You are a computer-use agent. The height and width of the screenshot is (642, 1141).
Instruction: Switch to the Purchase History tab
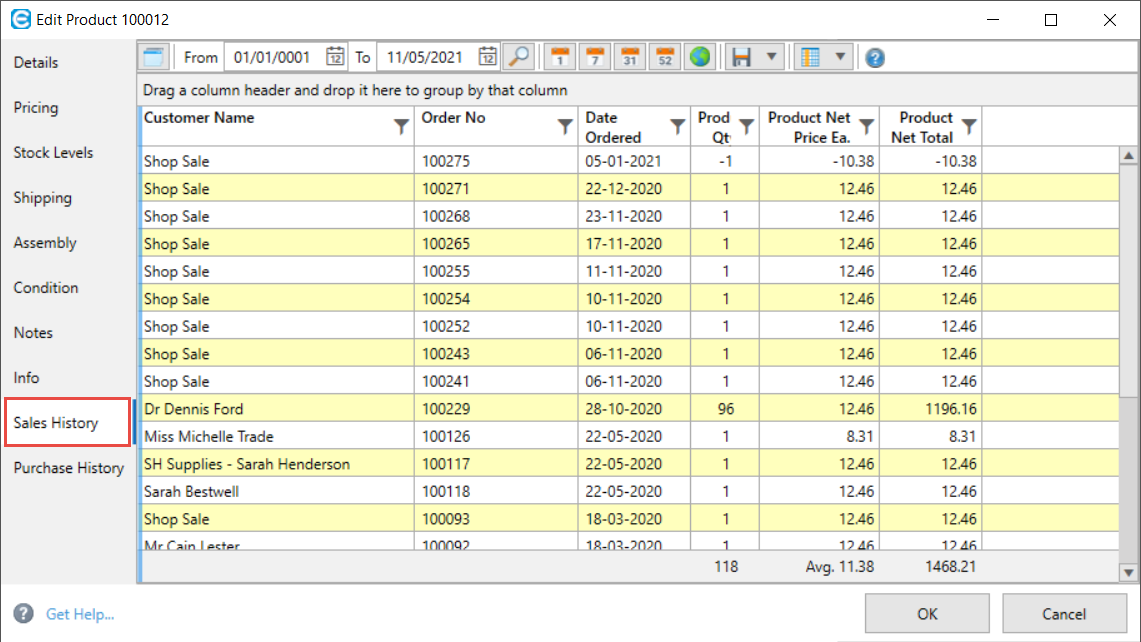pyautogui.click(x=69, y=468)
